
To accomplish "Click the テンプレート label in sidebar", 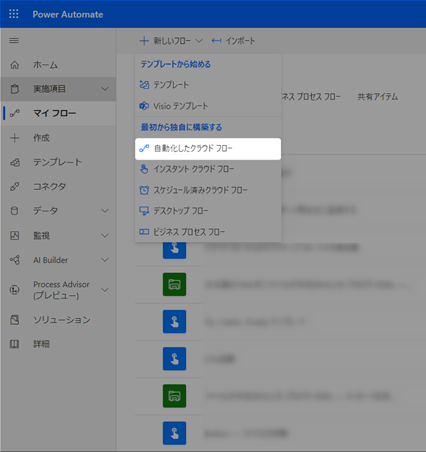I will tap(58, 162).
